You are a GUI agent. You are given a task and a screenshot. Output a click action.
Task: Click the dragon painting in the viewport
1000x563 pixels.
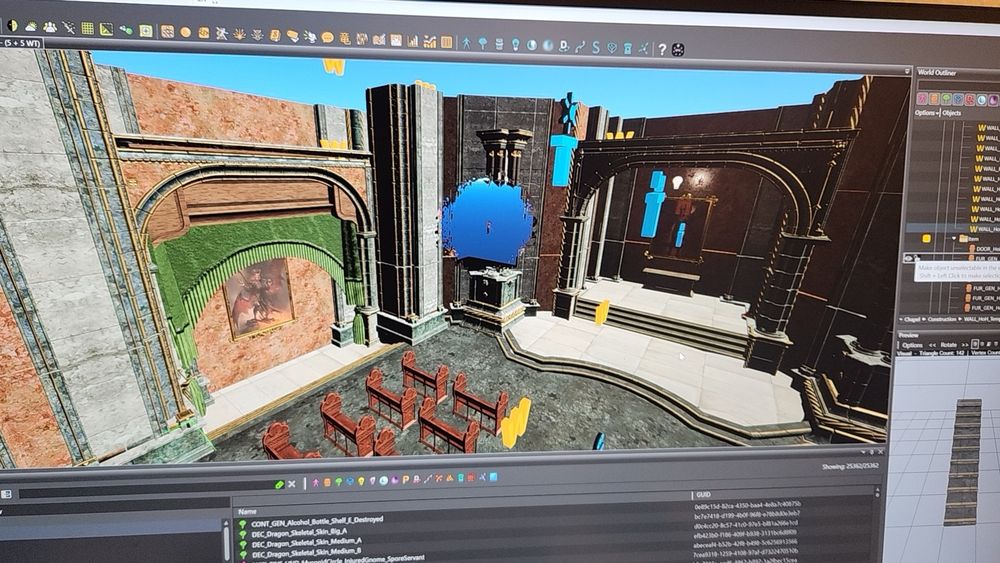[x=258, y=298]
